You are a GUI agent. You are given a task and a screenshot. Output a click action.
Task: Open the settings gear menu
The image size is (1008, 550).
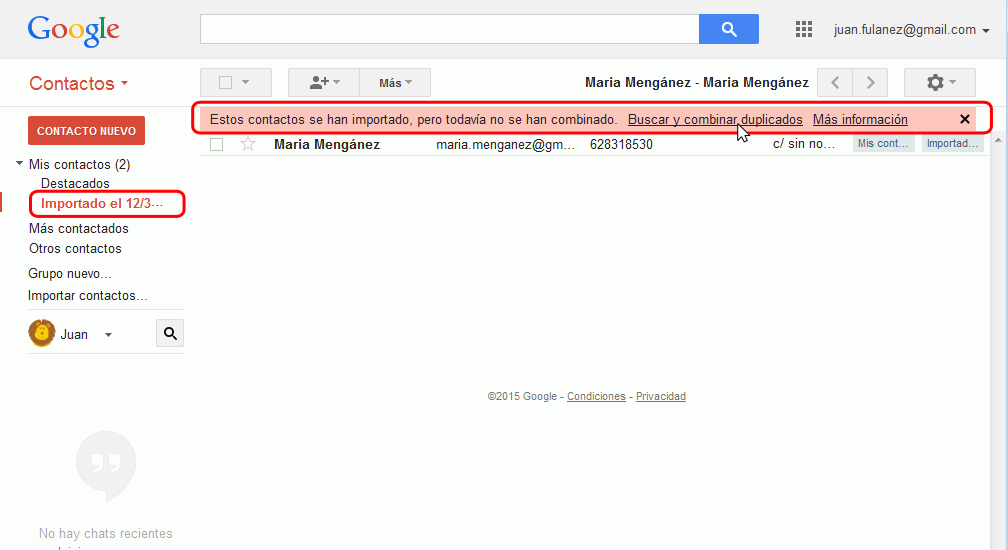(x=940, y=82)
